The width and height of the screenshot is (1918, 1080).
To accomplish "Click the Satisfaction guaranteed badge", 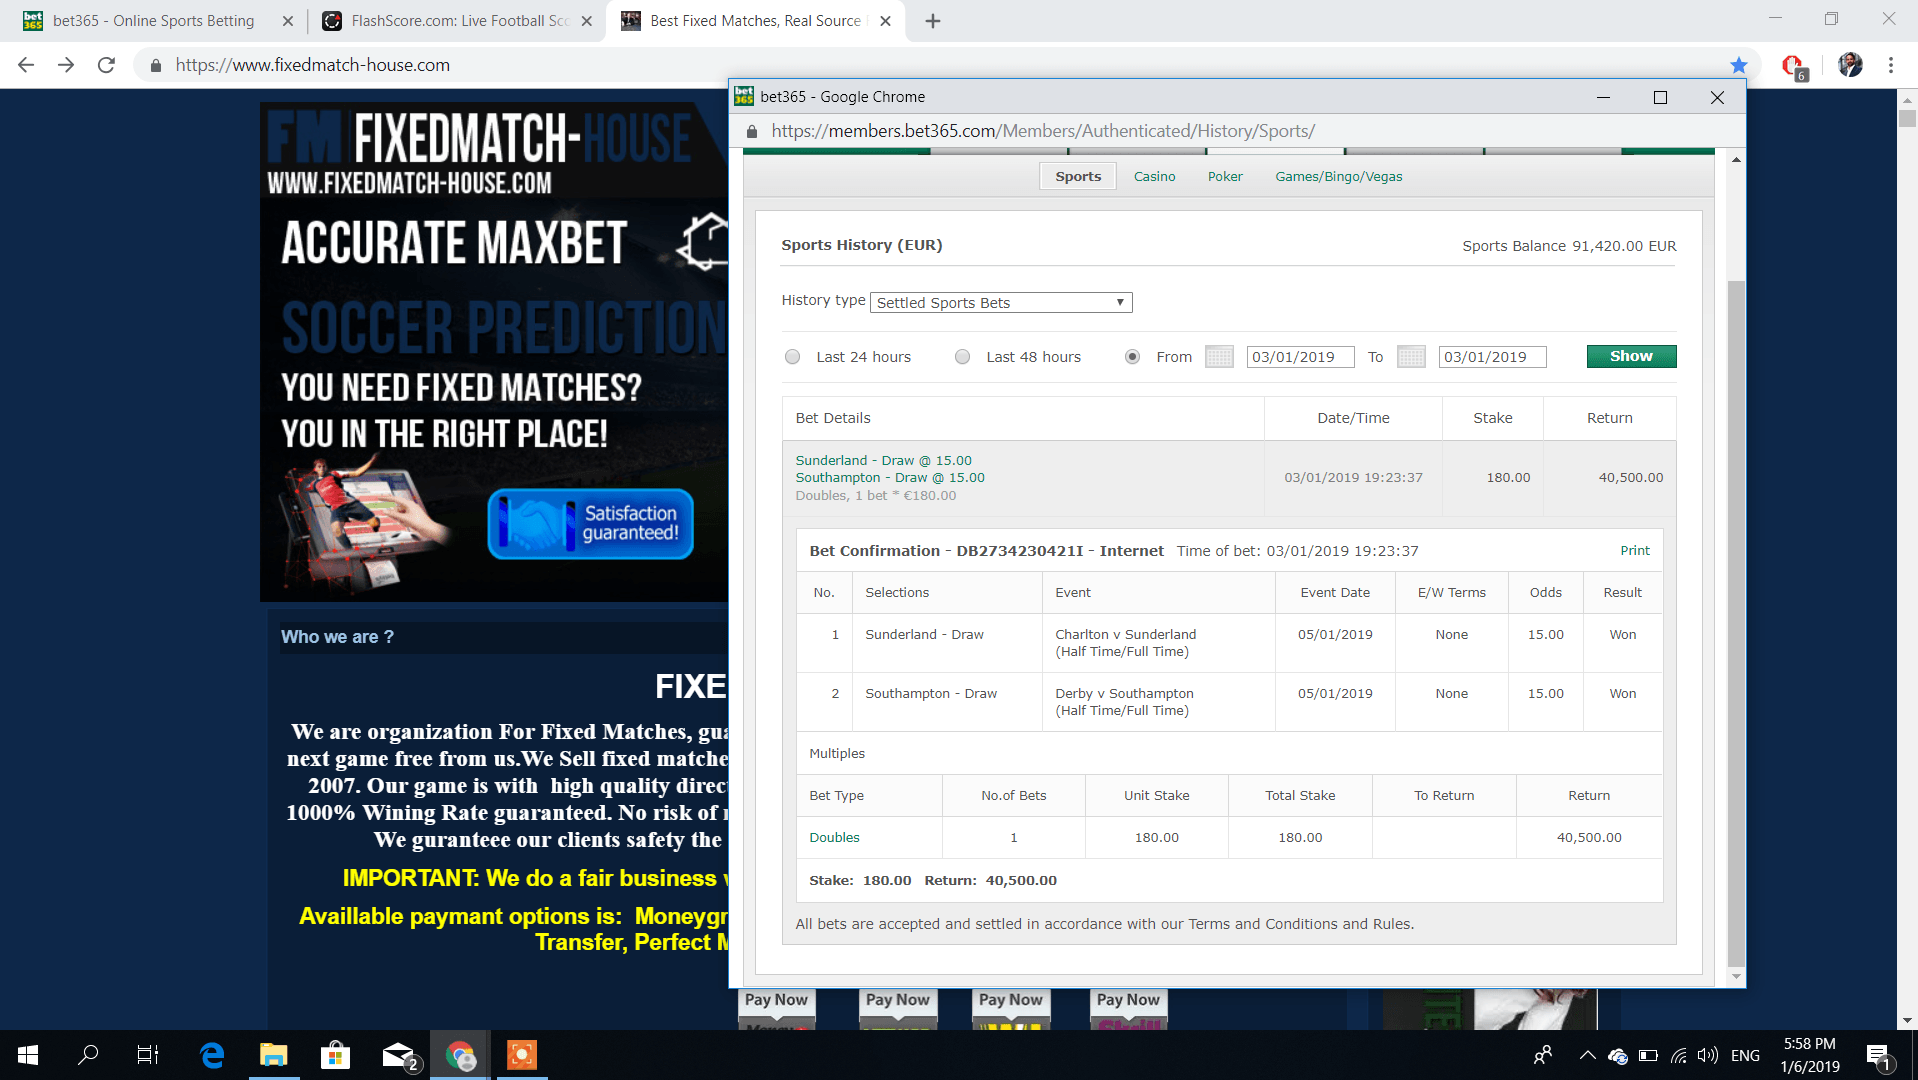I will click(590, 524).
